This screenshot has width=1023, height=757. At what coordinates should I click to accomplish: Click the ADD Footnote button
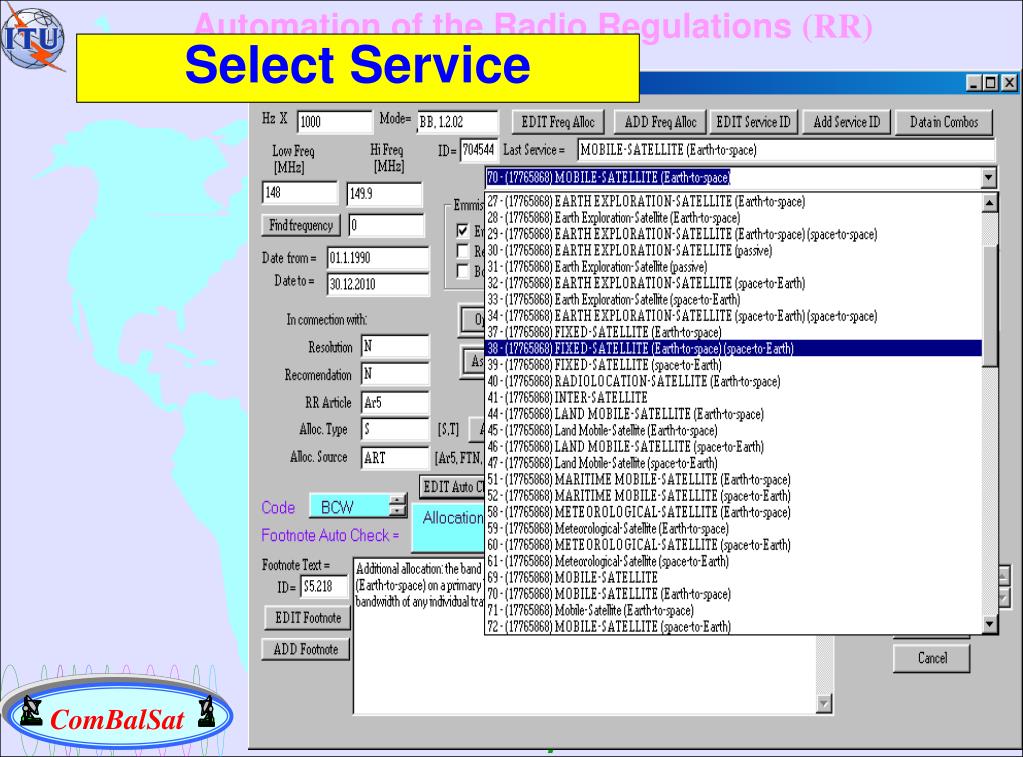tap(305, 649)
